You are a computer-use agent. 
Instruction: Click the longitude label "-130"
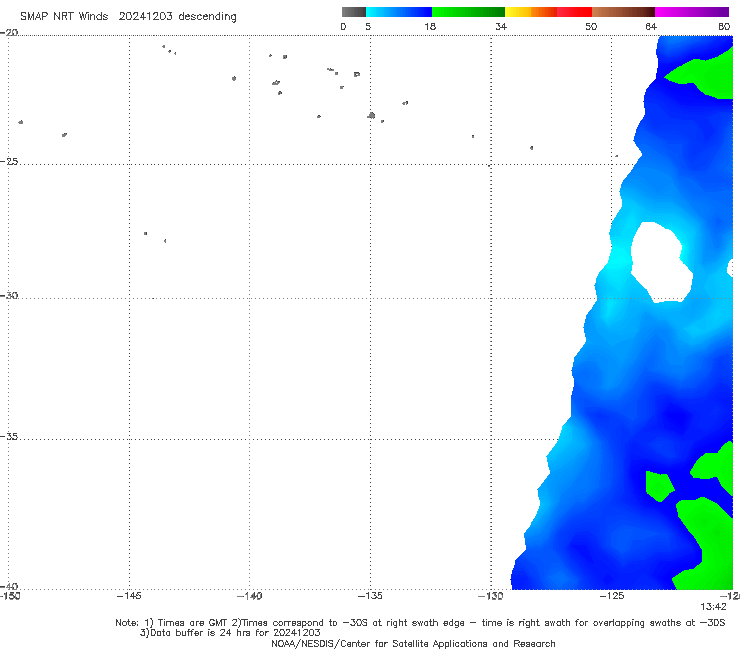pyautogui.click(x=491, y=596)
